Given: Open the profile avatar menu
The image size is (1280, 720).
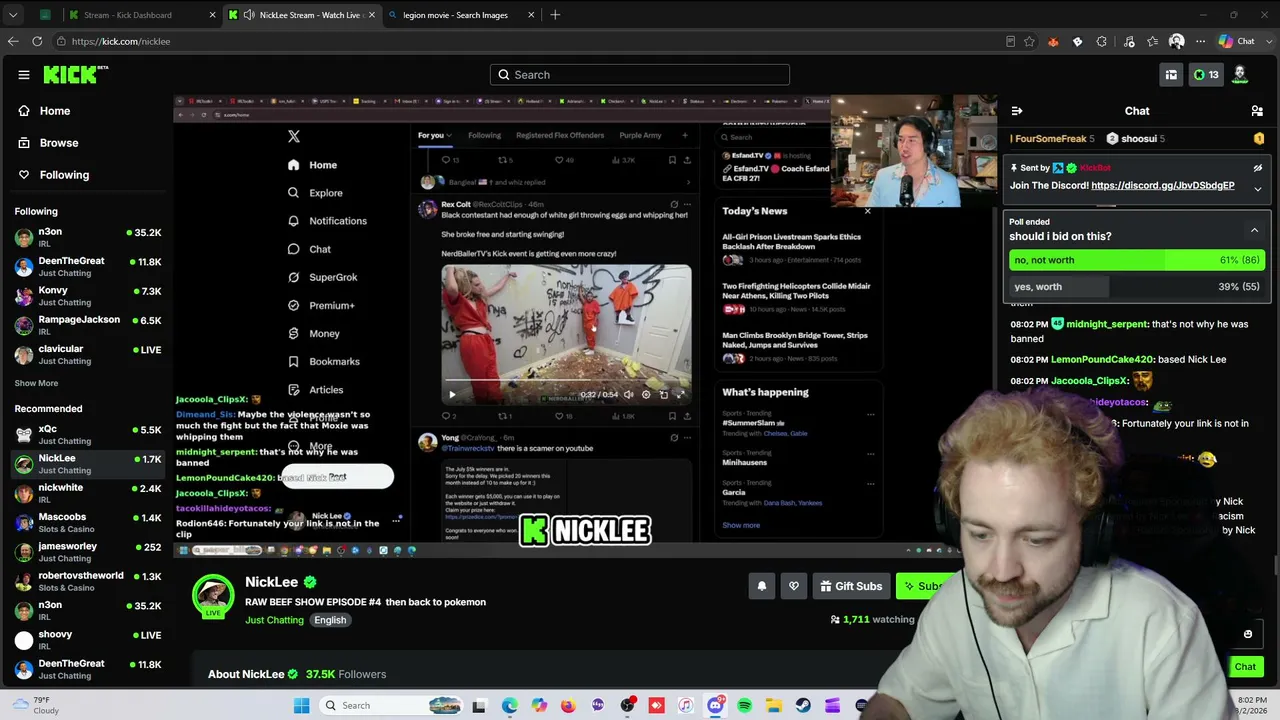Looking at the screenshot, I should 1240,74.
